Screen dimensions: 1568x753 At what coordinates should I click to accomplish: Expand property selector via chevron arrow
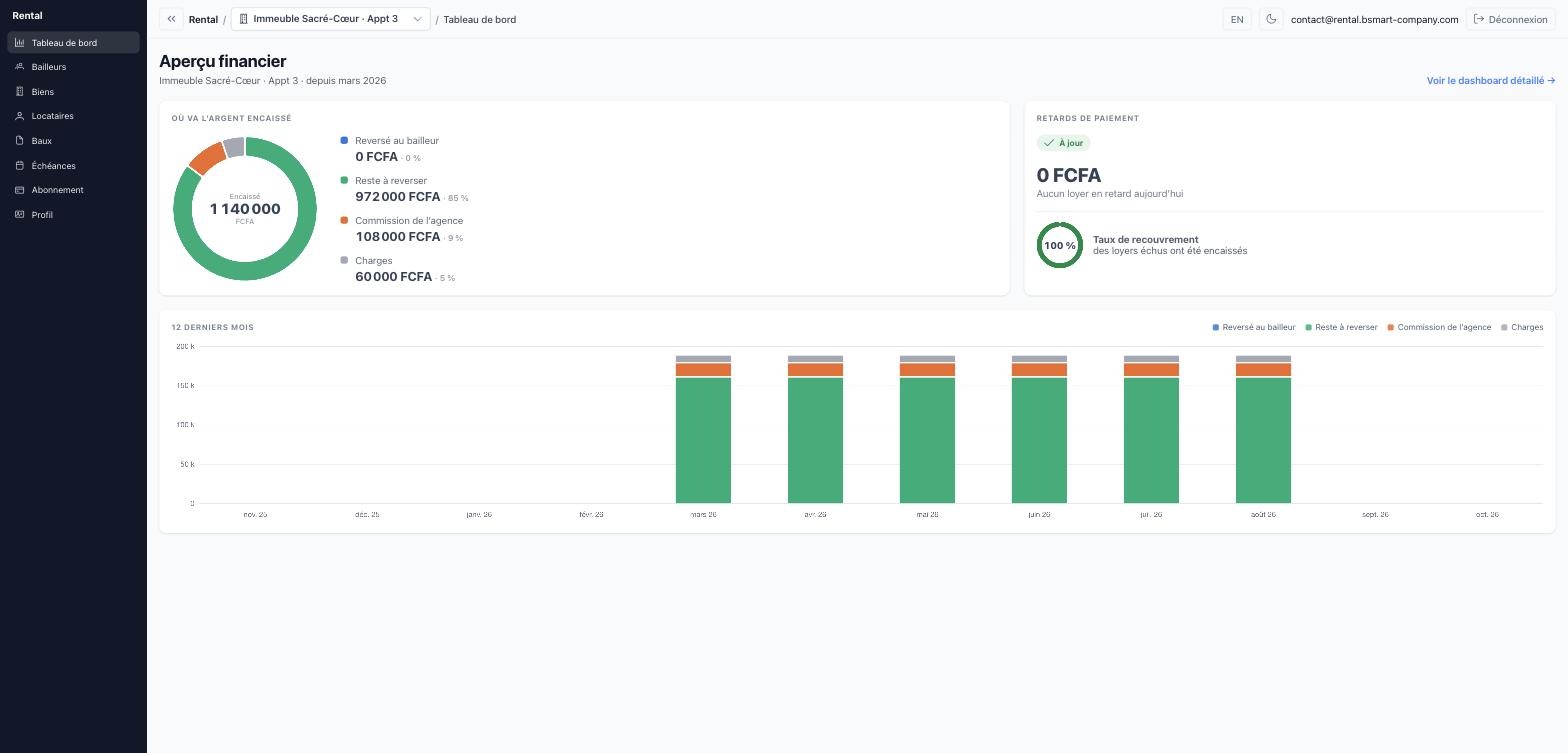417,19
